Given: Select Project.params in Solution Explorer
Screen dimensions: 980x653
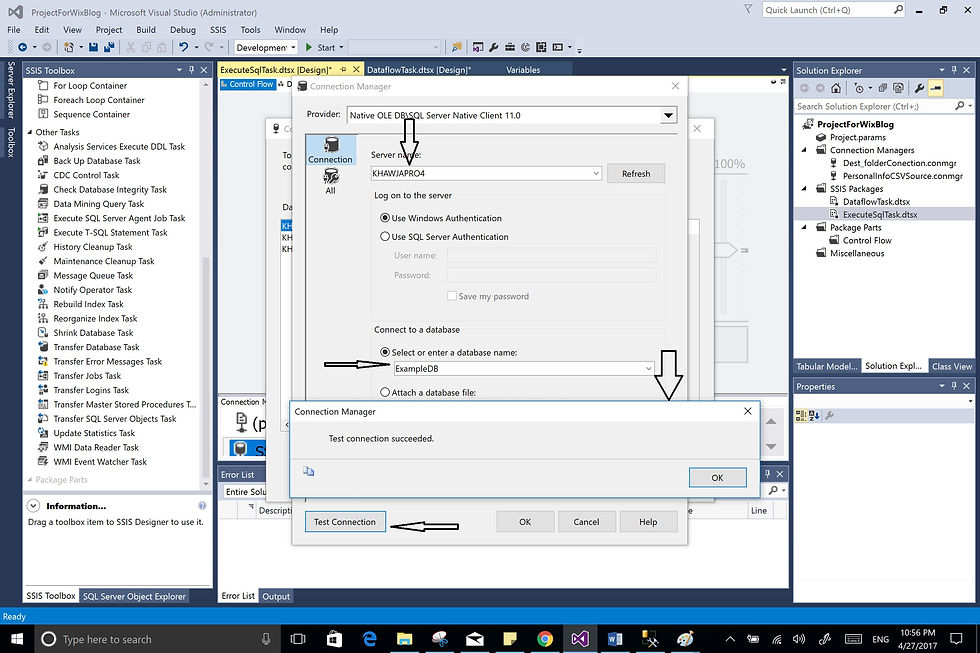Looking at the screenshot, I should pyautogui.click(x=858, y=137).
